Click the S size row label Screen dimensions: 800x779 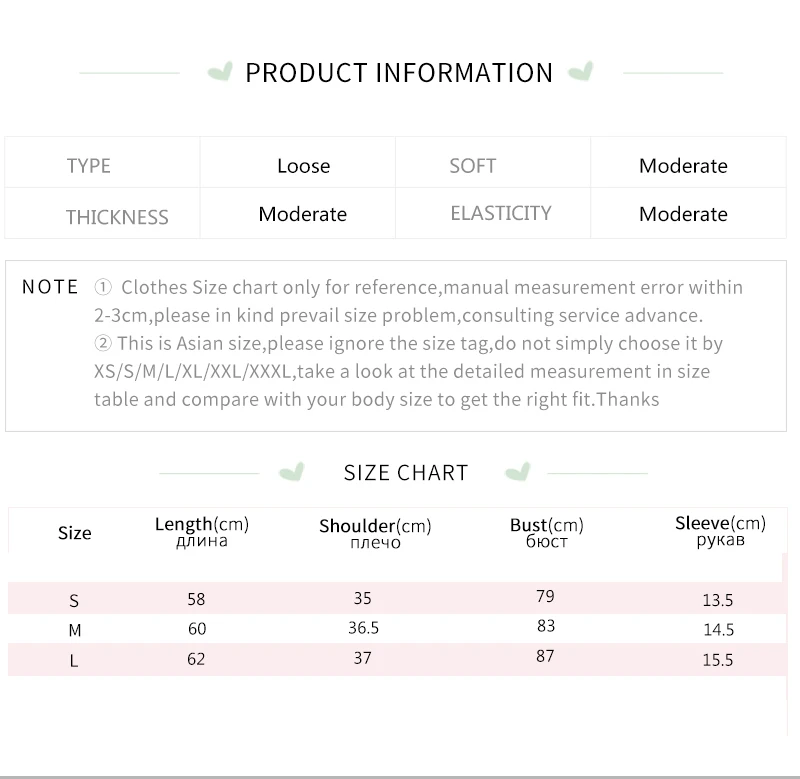(x=74, y=600)
